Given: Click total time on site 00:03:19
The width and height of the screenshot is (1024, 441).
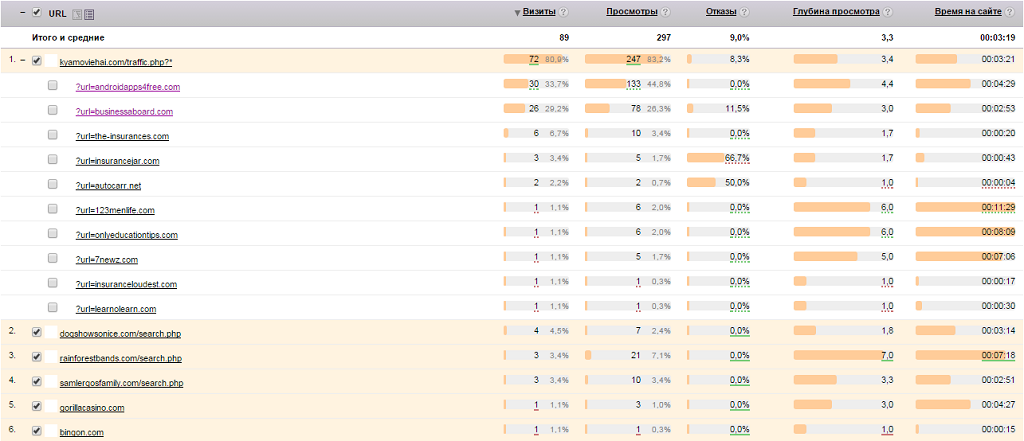Looking at the screenshot, I should point(999,38).
